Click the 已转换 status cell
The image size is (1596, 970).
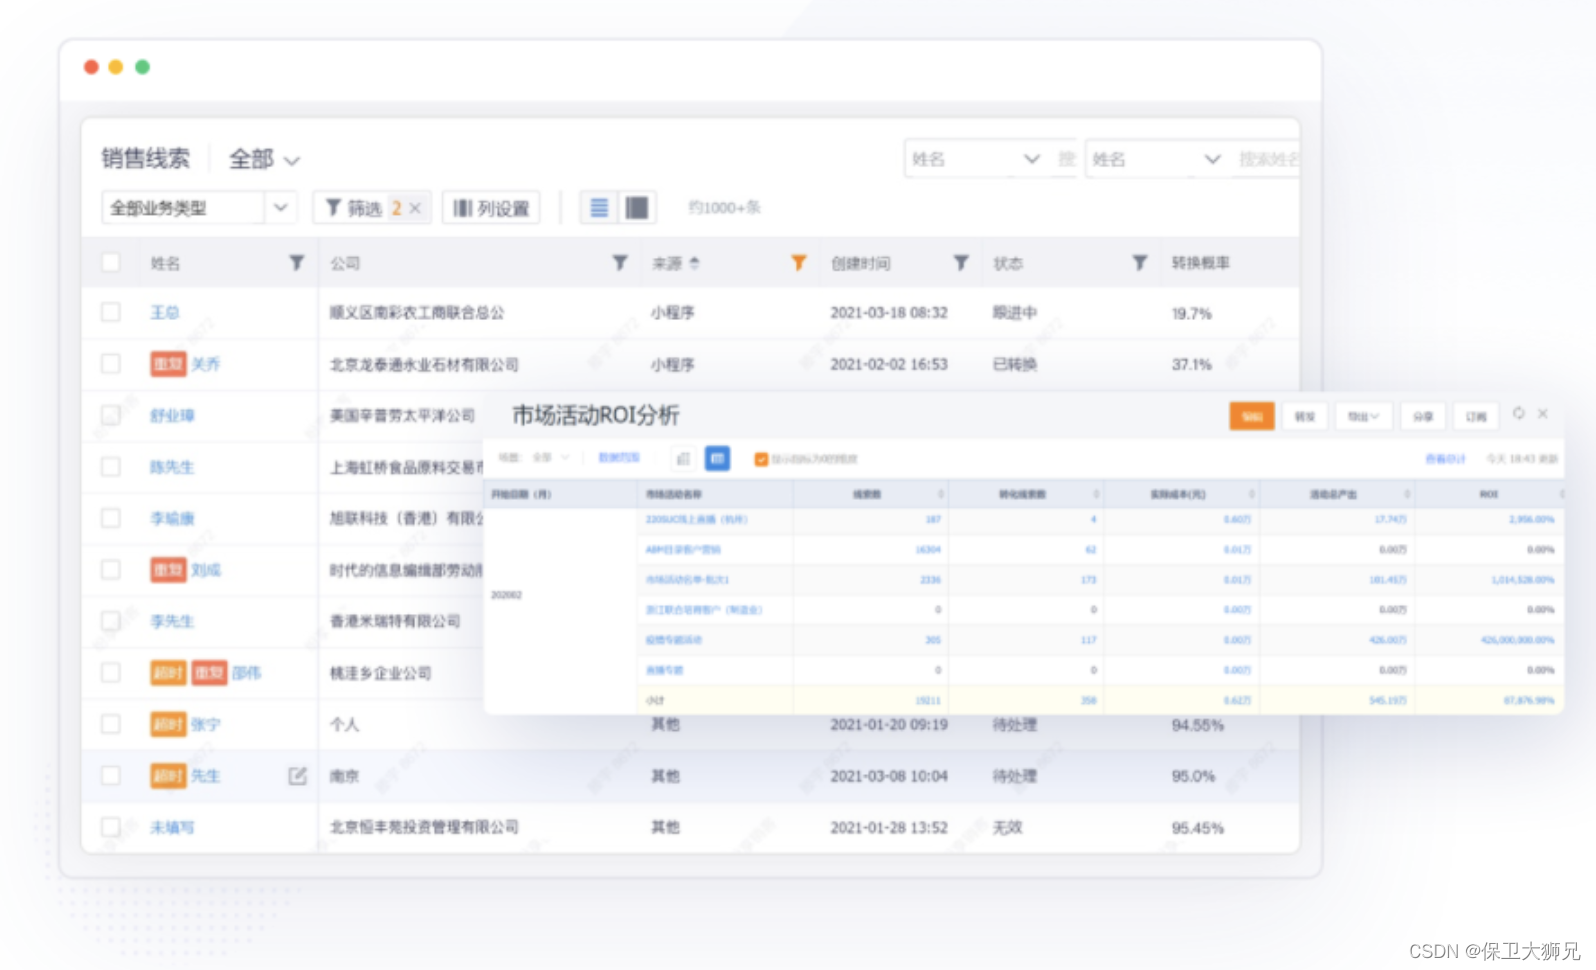[1015, 364]
